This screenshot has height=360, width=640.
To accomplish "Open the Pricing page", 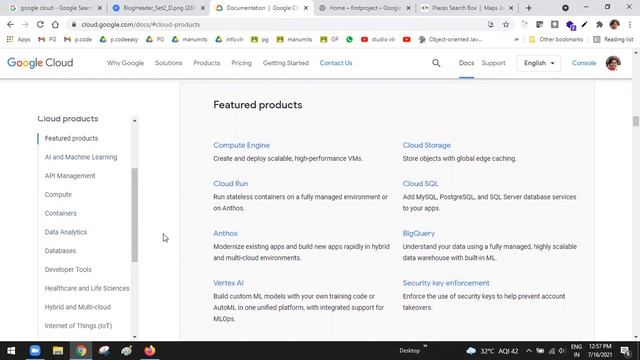I will point(242,63).
